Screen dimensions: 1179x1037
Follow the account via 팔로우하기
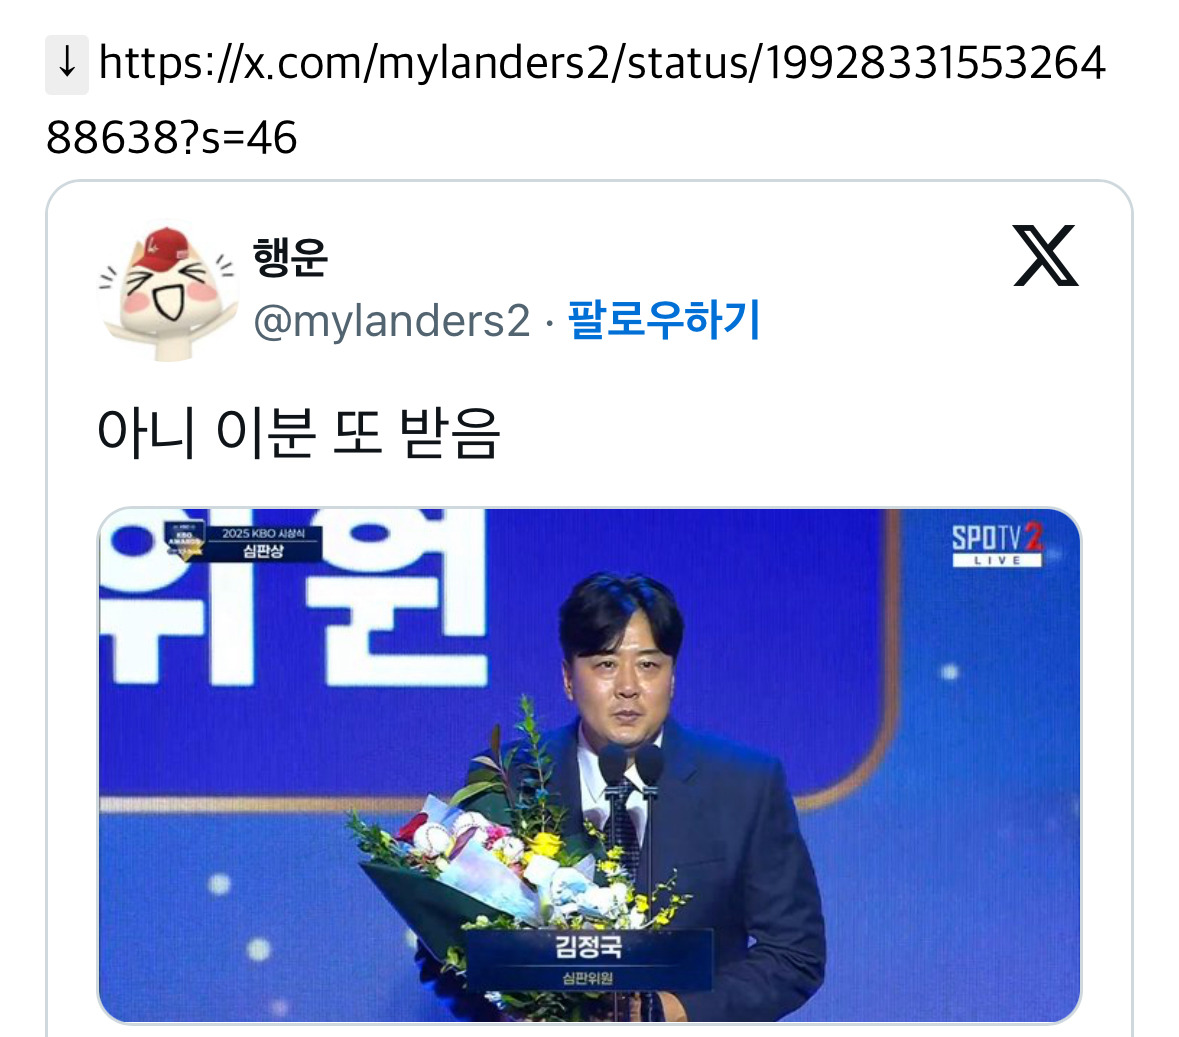[x=664, y=320]
